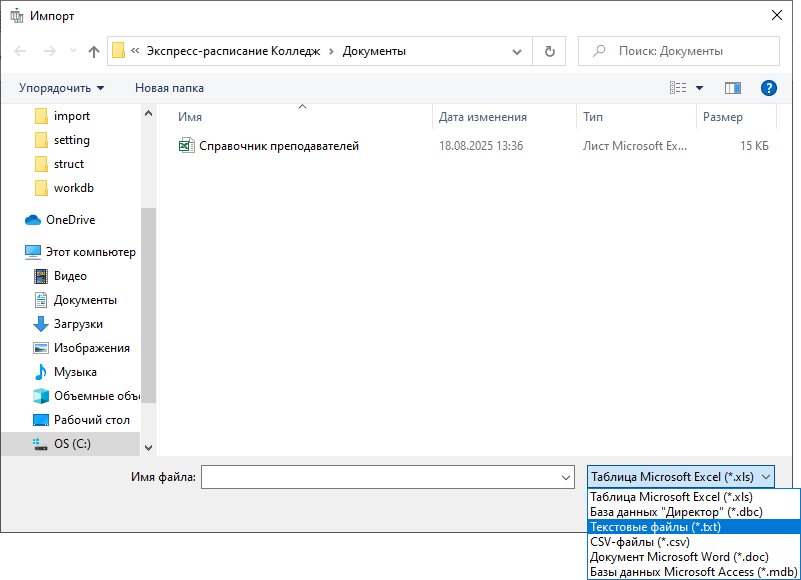Click the Новая папка button
Screen dimensions: 801x580
click(x=169, y=88)
